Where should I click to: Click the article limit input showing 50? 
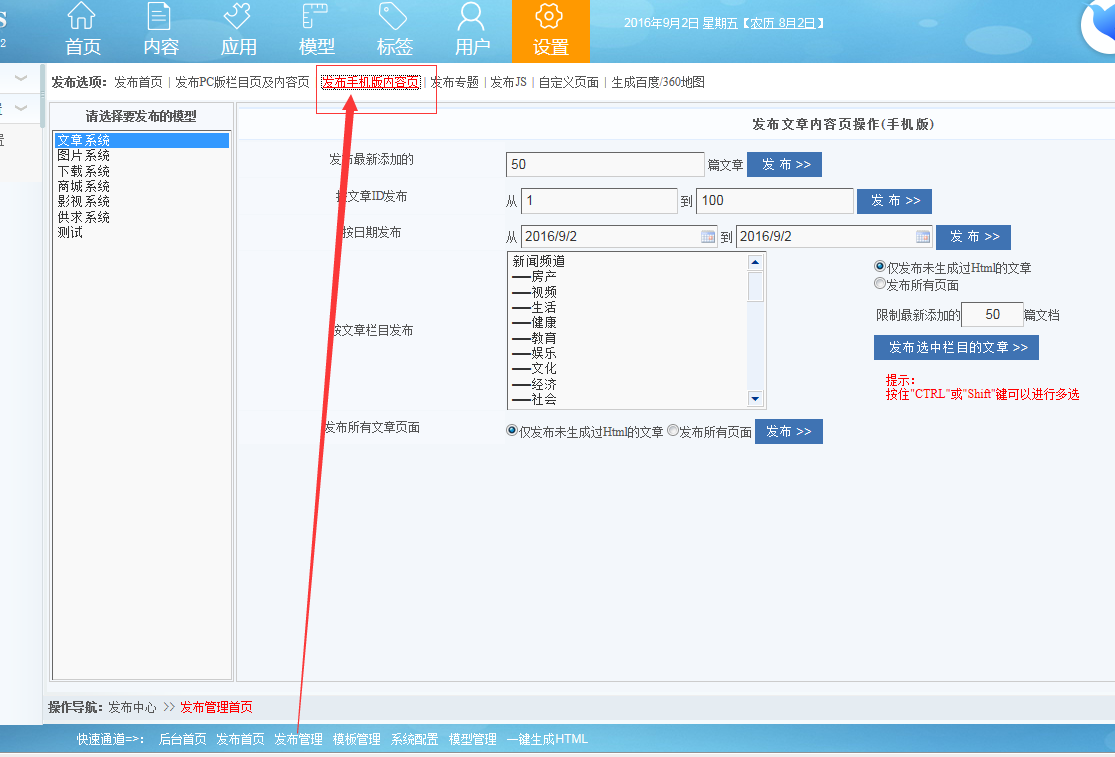(991, 314)
